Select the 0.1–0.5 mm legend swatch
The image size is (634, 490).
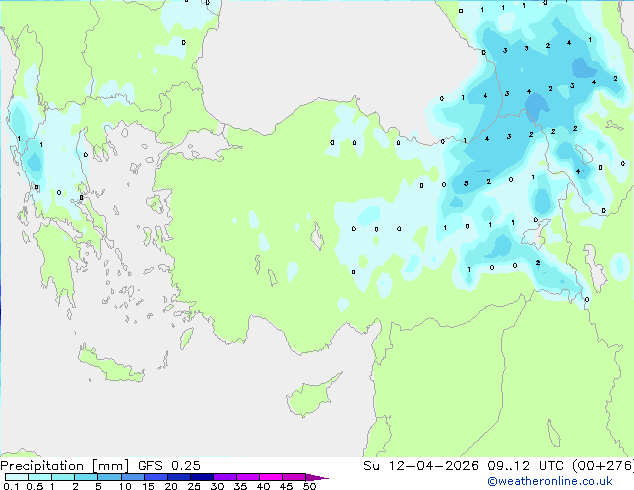point(17,477)
